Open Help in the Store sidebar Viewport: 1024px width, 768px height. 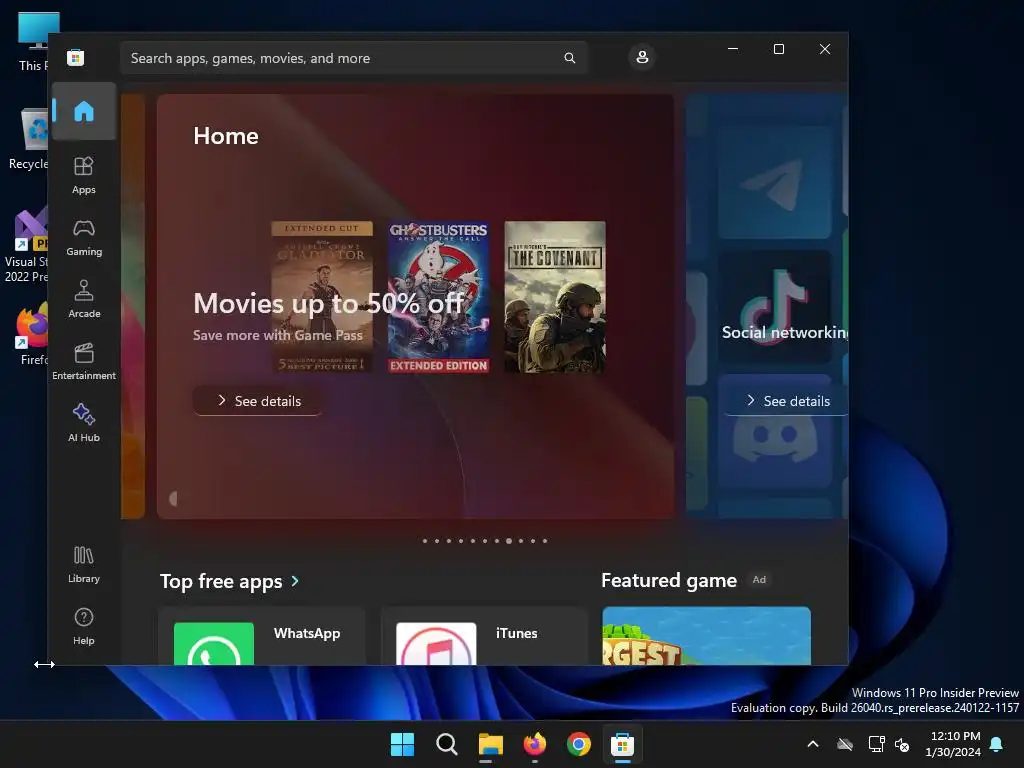[x=84, y=626]
